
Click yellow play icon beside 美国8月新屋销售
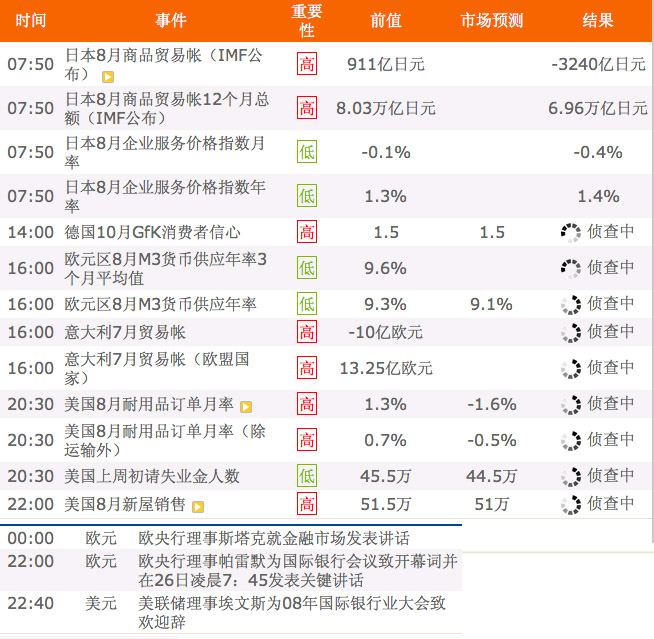coord(198,507)
